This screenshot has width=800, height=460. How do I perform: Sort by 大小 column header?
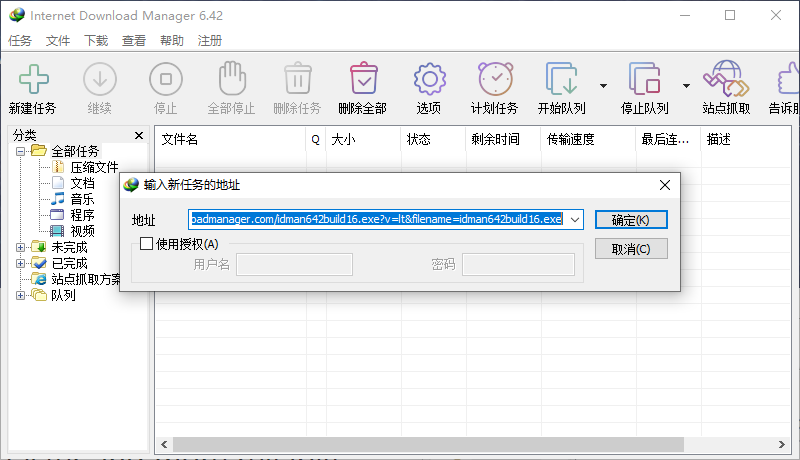point(363,139)
